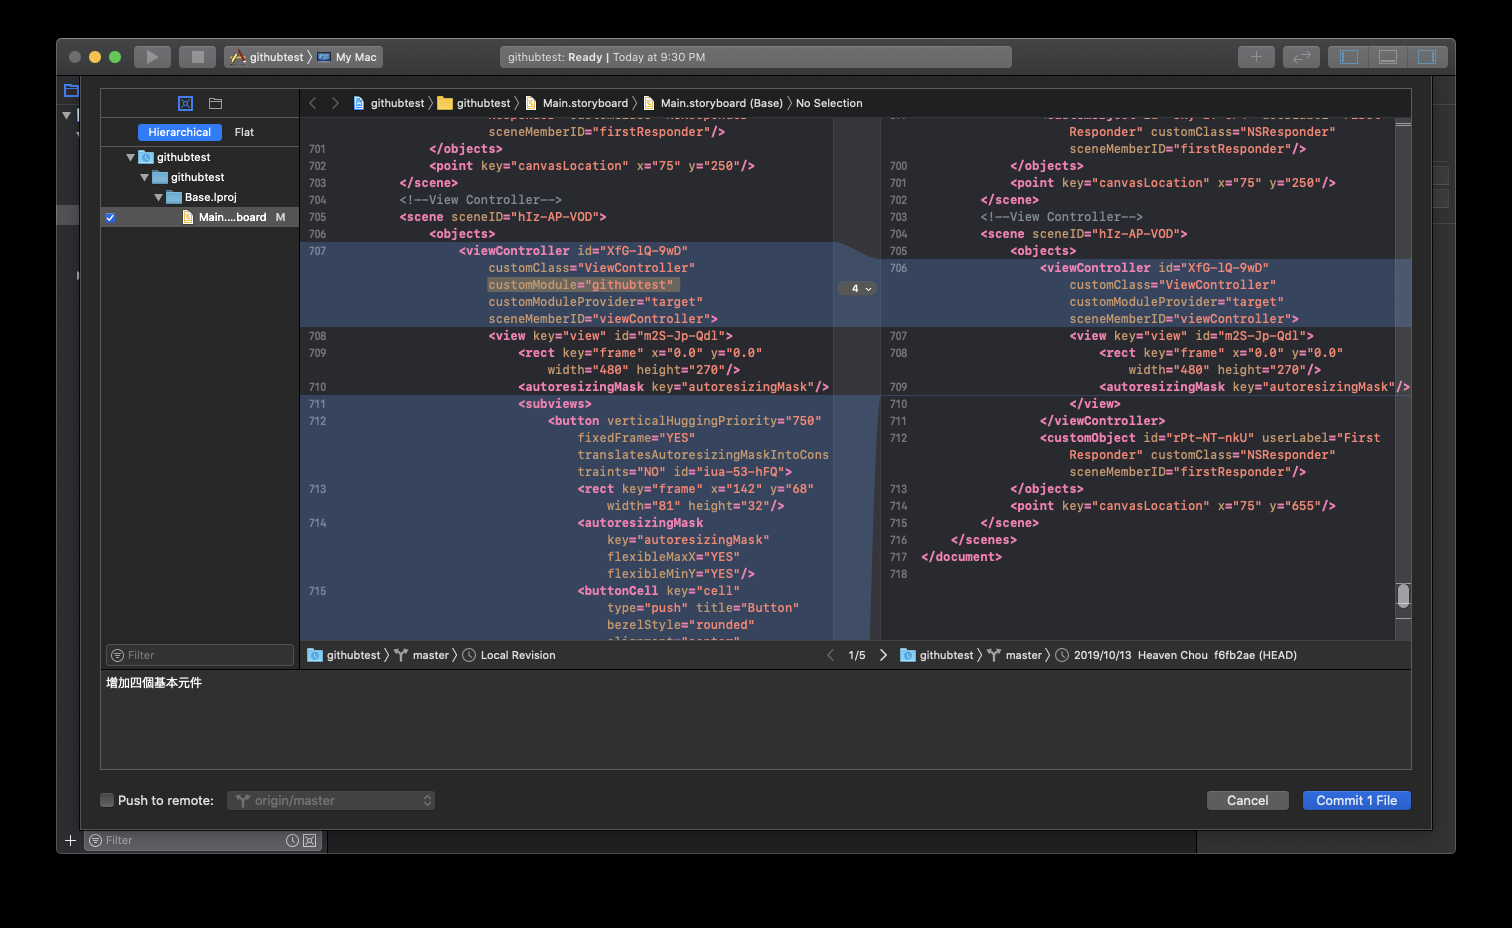Click line number 707 in left gutter
Viewport: 1512px width, 928px height.
tap(317, 251)
